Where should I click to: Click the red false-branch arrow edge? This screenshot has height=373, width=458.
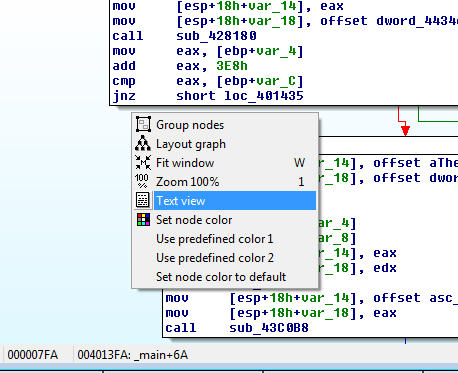point(405,129)
